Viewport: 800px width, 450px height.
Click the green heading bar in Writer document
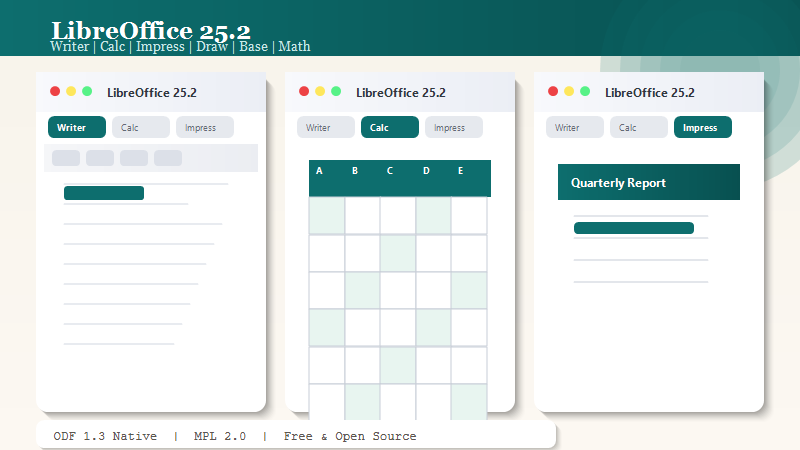point(104,193)
